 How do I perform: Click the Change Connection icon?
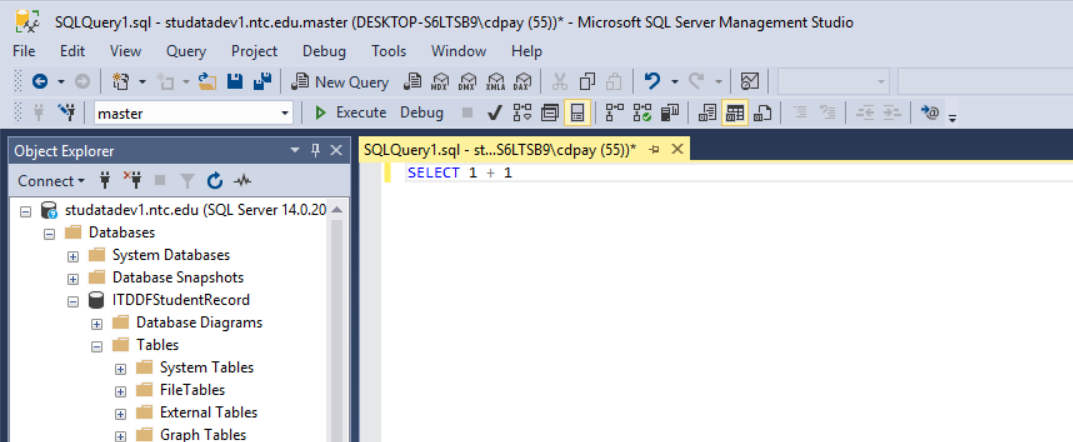66,112
